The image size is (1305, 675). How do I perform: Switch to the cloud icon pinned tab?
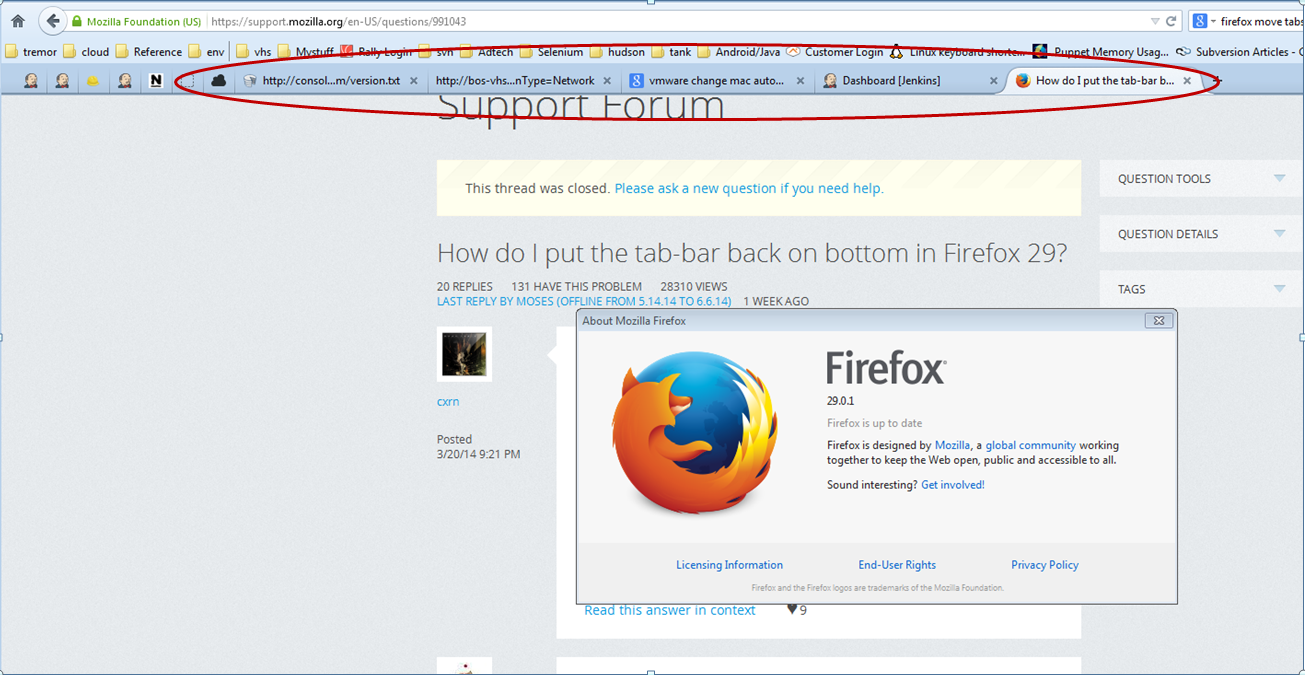(x=218, y=81)
